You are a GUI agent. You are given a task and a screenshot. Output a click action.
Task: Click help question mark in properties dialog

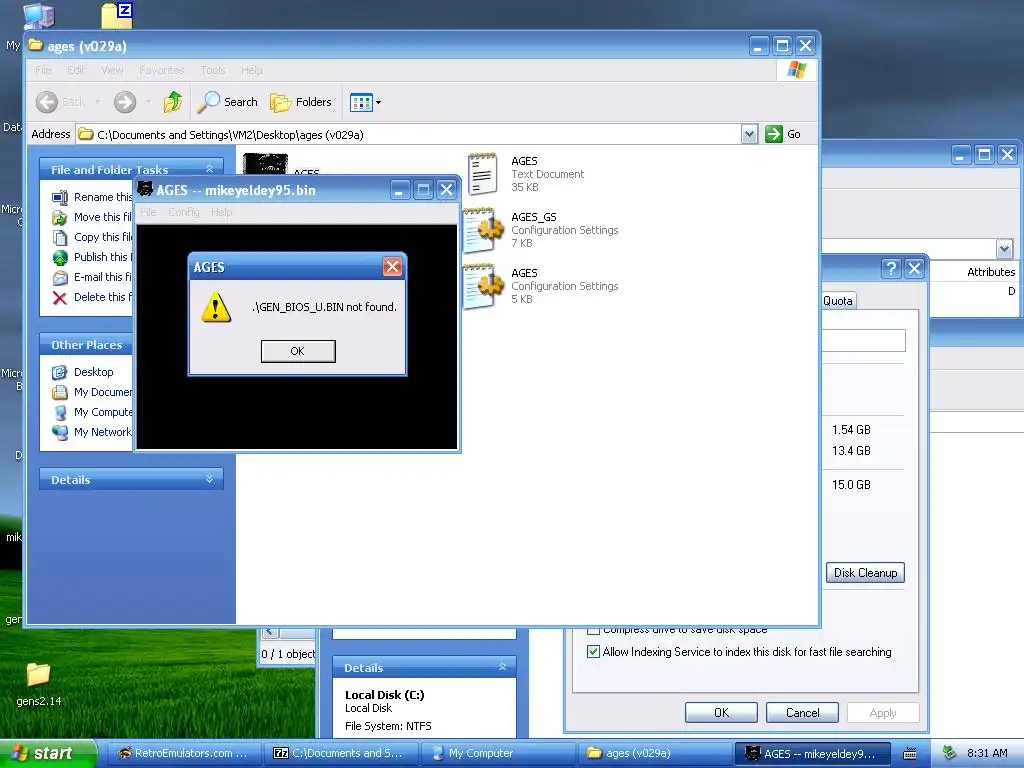click(891, 268)
